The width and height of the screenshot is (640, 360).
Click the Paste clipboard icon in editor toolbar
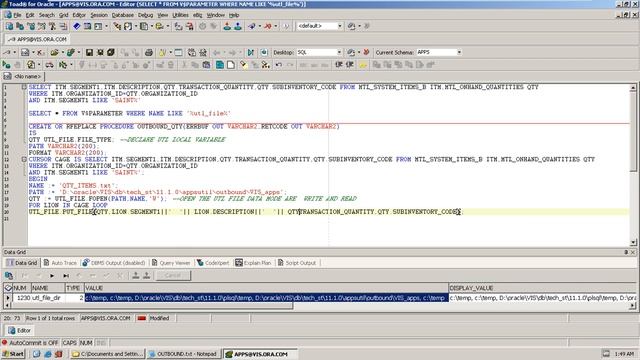pyautogui.click(x=206, y=65)
